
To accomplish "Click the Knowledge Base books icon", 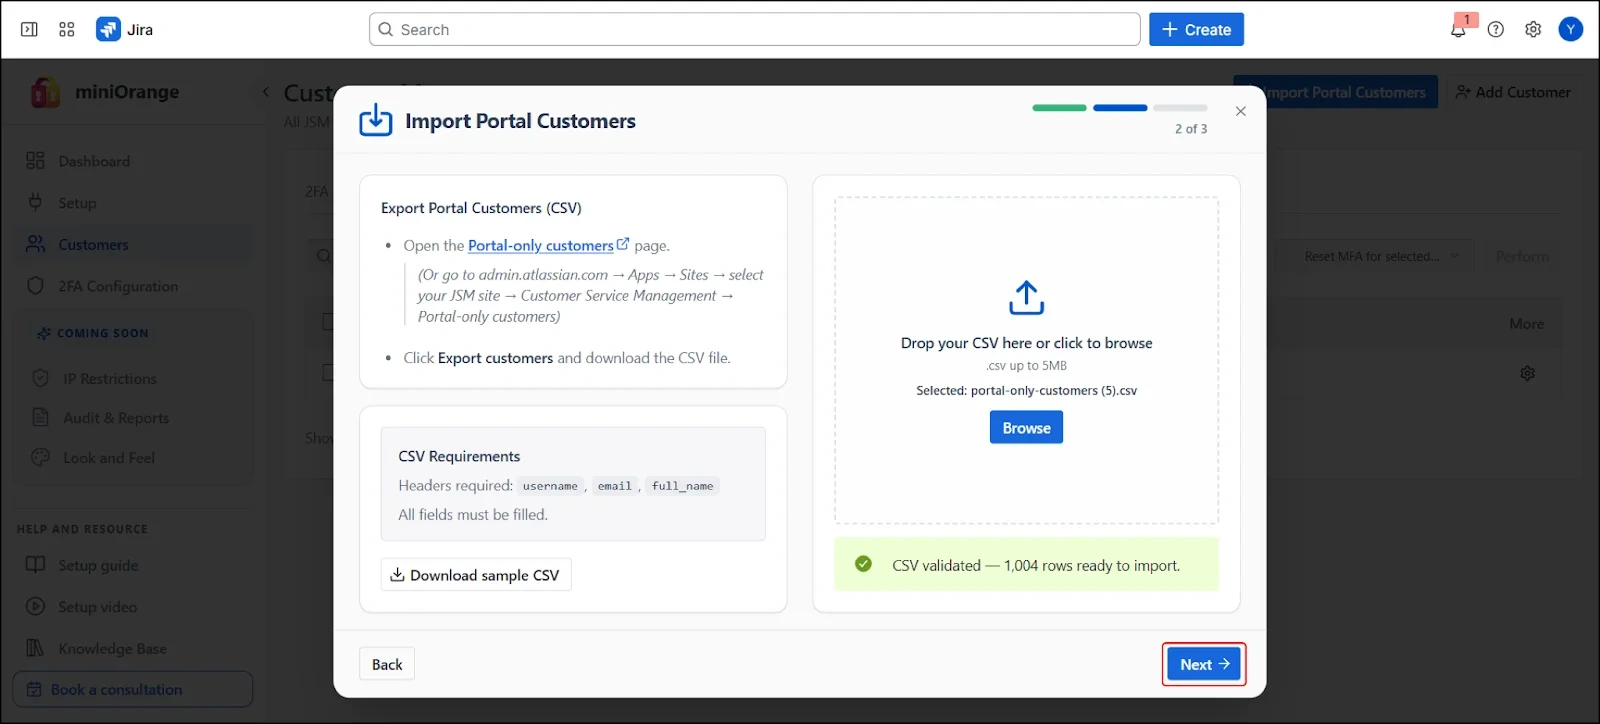I will [36, 648].
